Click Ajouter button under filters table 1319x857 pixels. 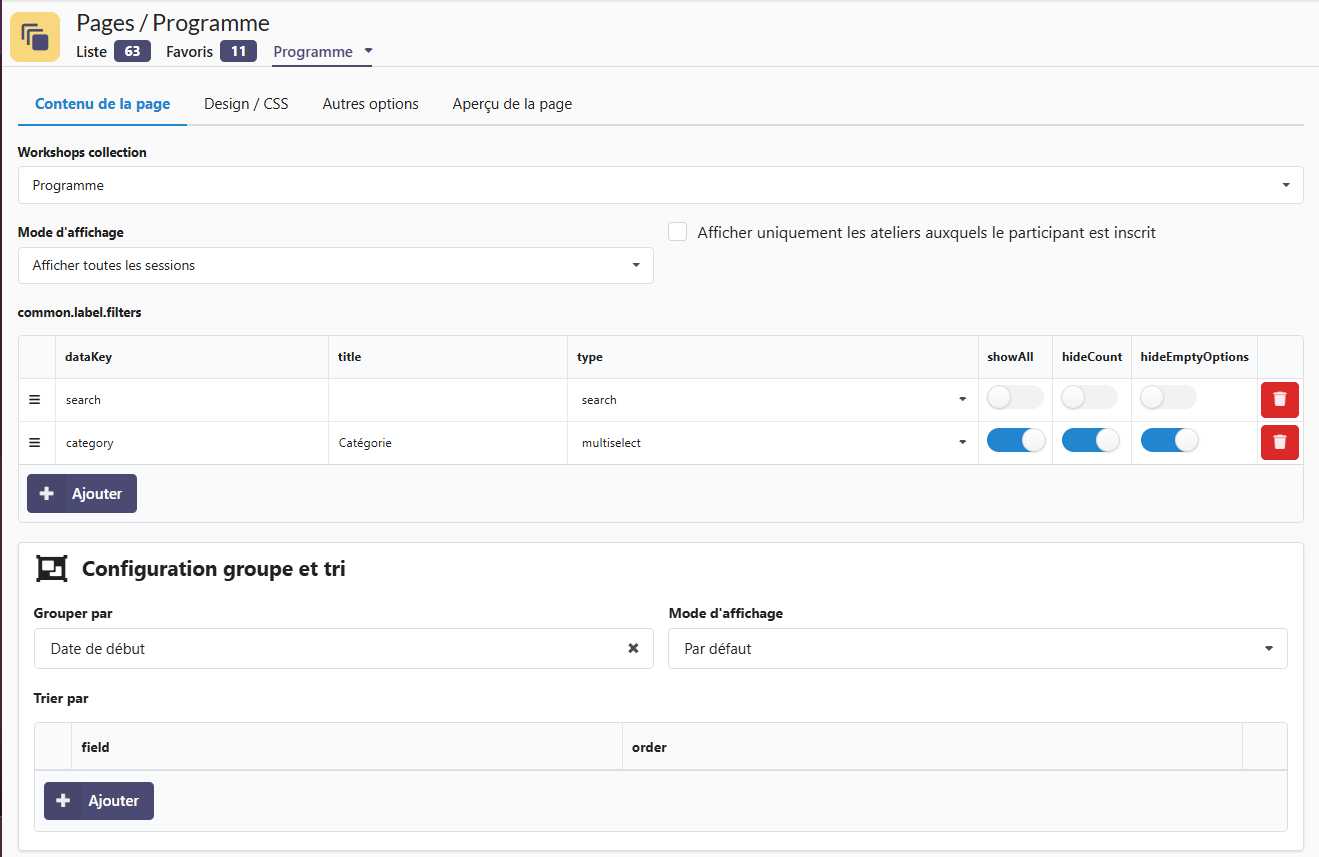pyautogui.click(x=82, y=494)
